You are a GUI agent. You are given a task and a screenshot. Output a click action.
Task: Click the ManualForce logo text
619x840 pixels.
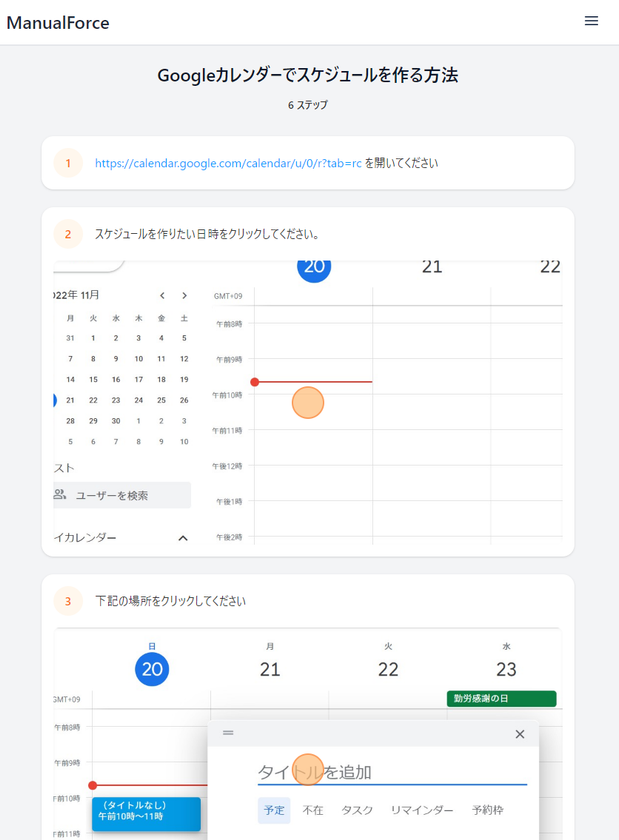[x=58, y=22]
